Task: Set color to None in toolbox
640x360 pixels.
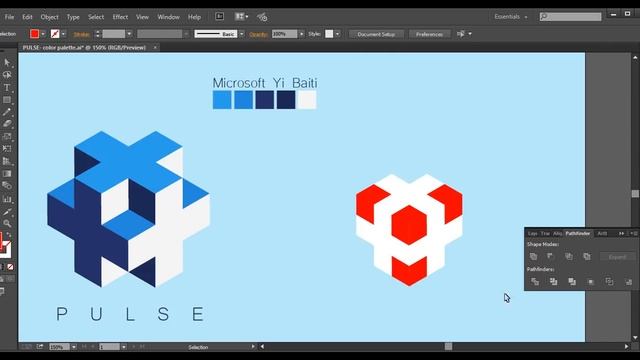Action: 10,267
